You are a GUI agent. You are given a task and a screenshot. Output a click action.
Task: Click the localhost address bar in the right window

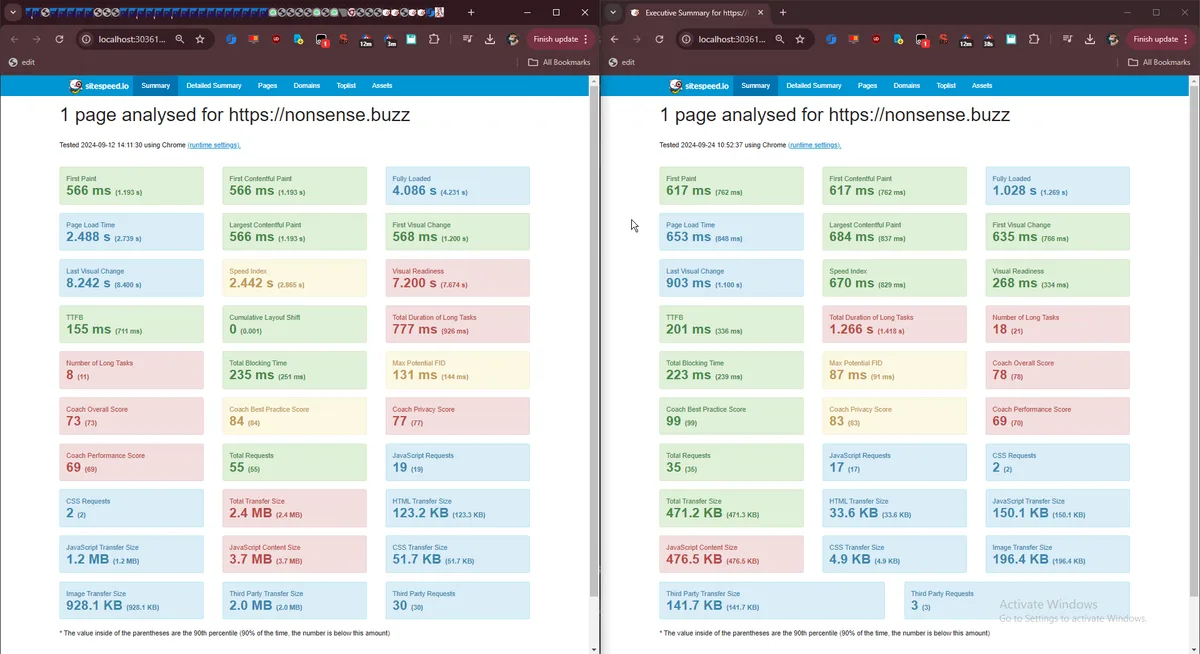tap(731, 39)
